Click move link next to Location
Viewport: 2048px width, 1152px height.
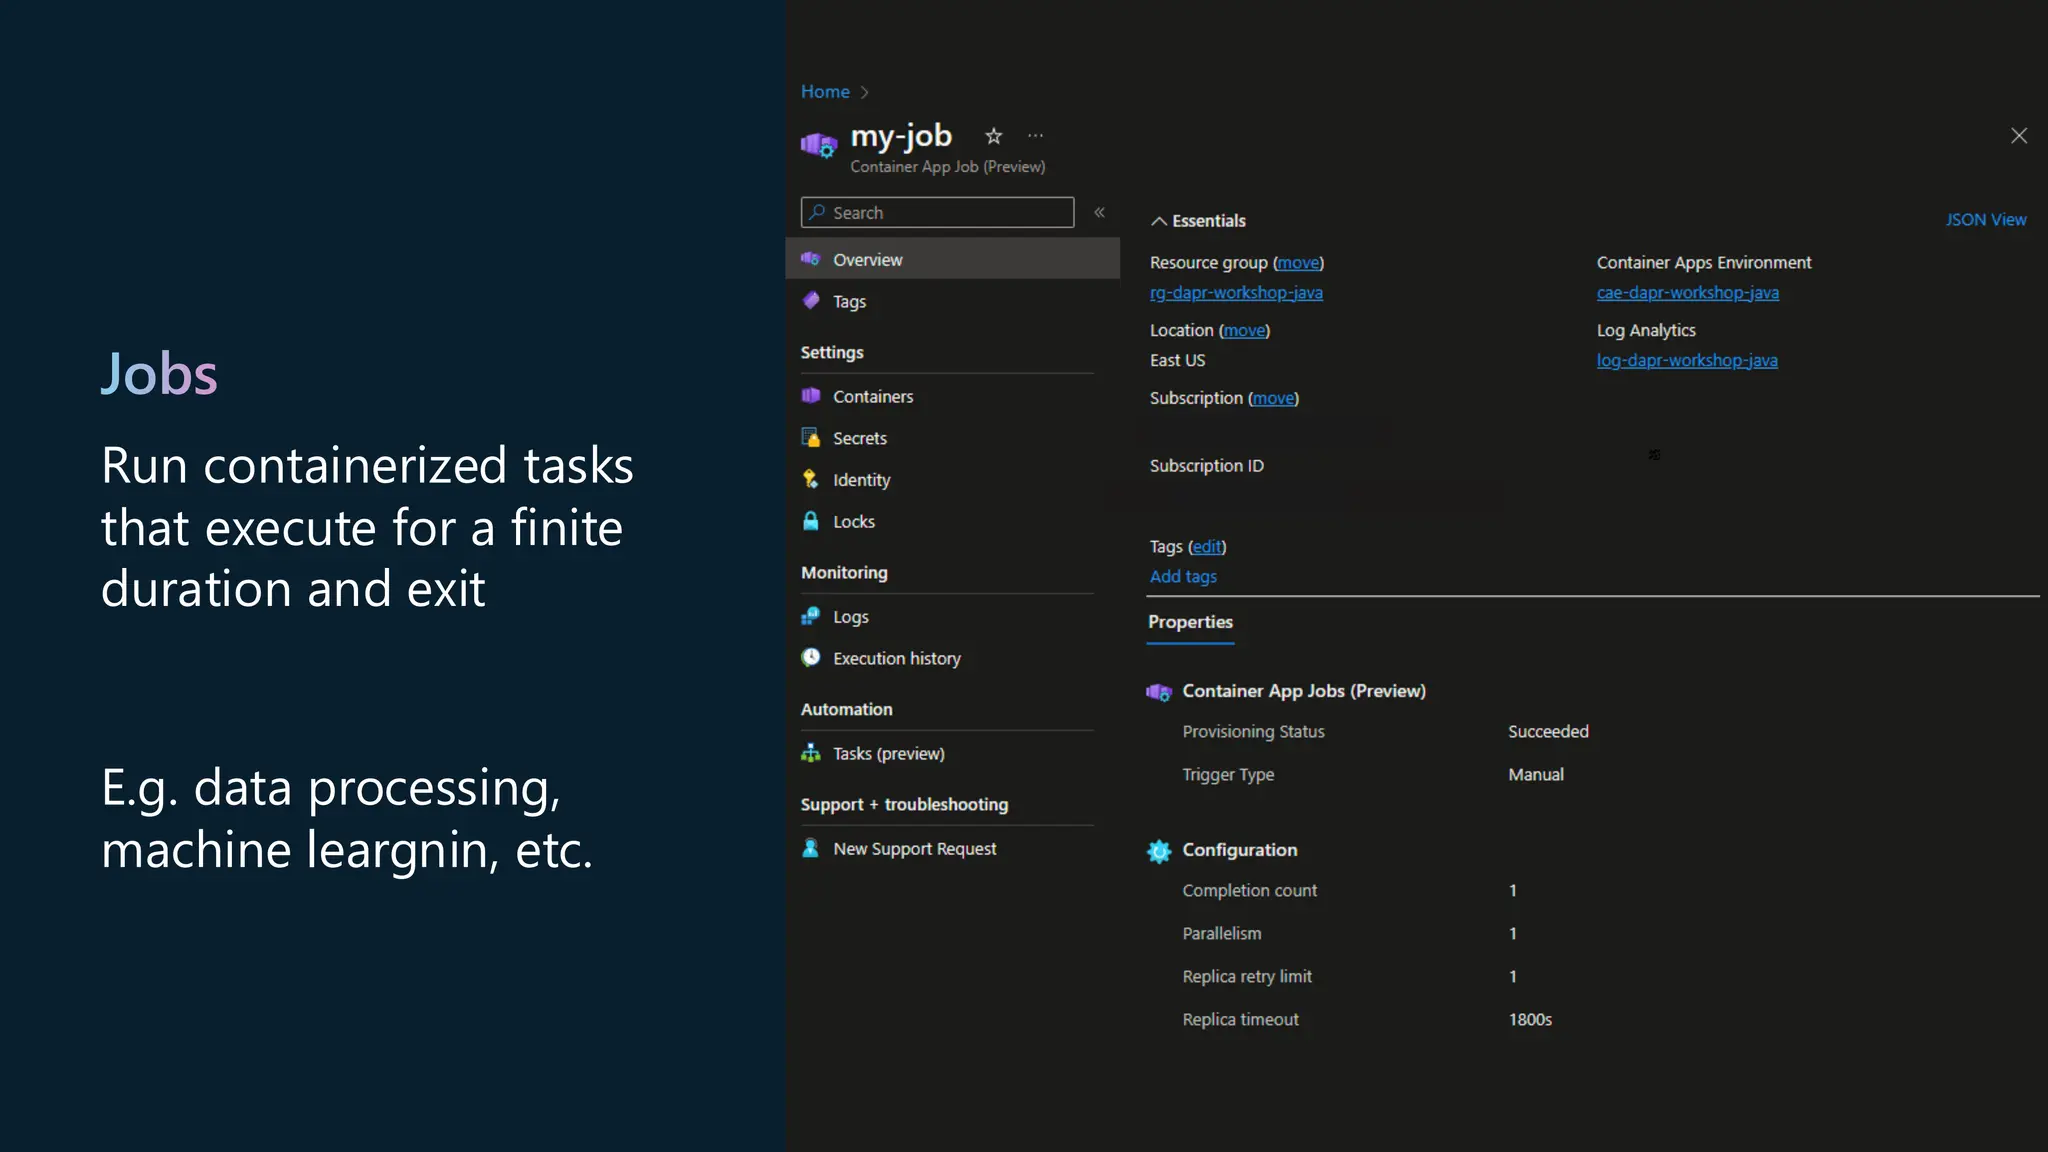point(1244,331)
